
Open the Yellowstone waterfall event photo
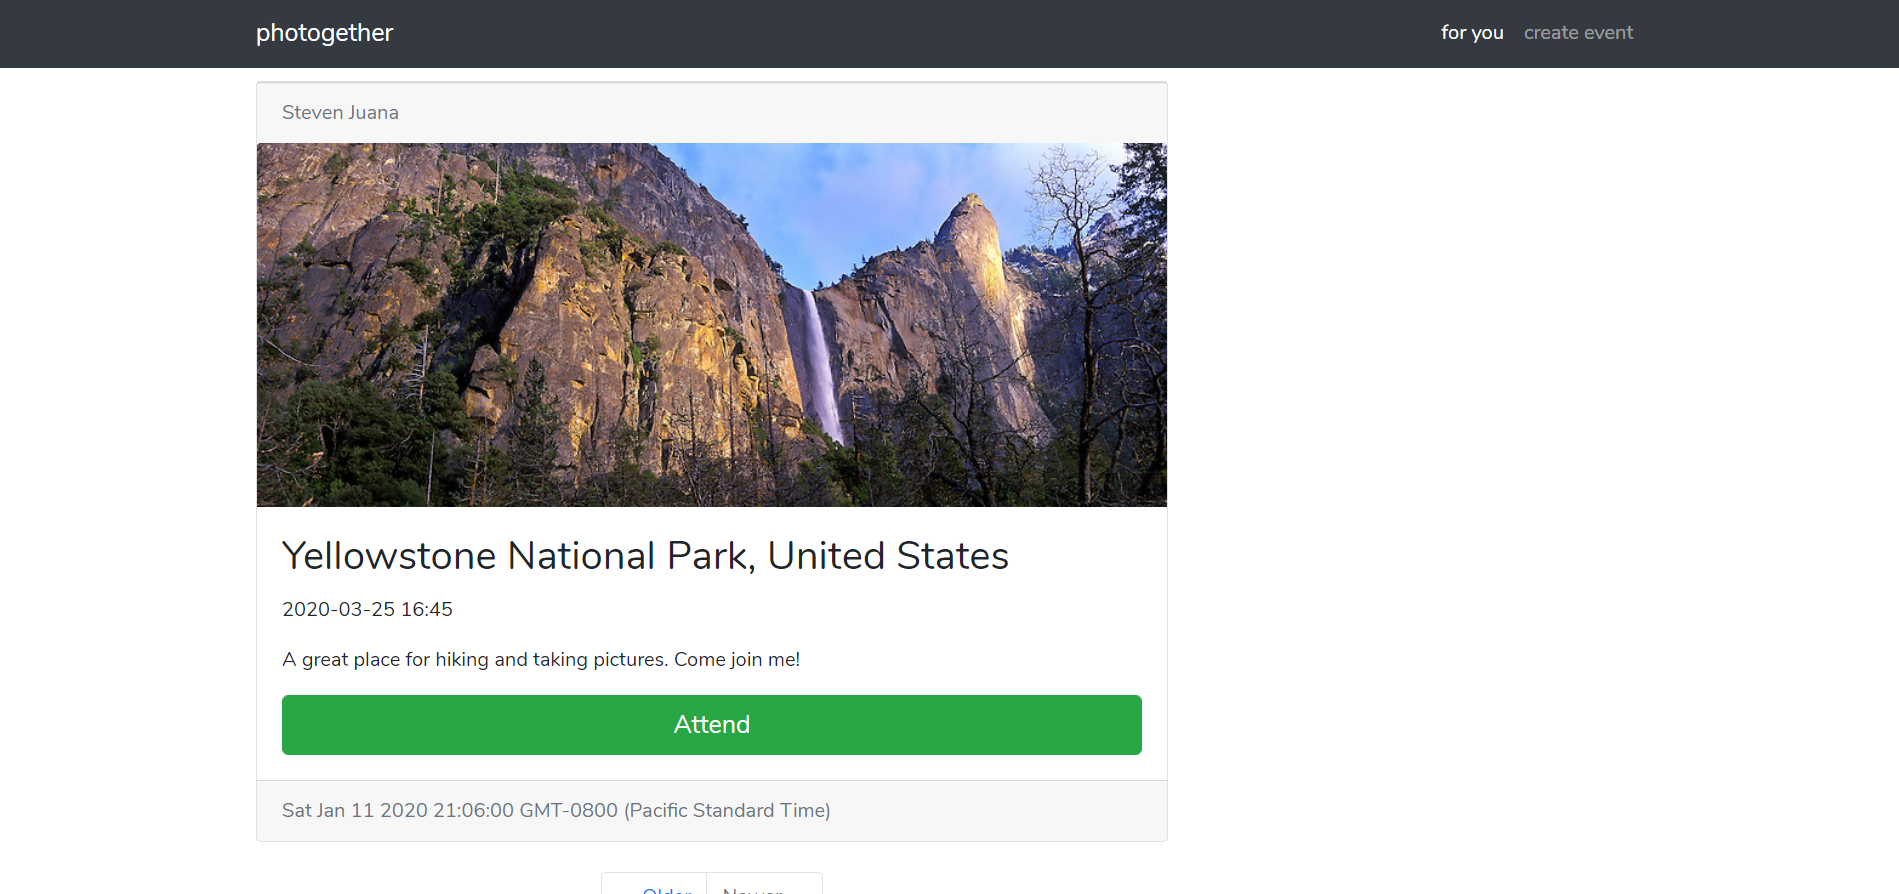click(x=712, y=325)
